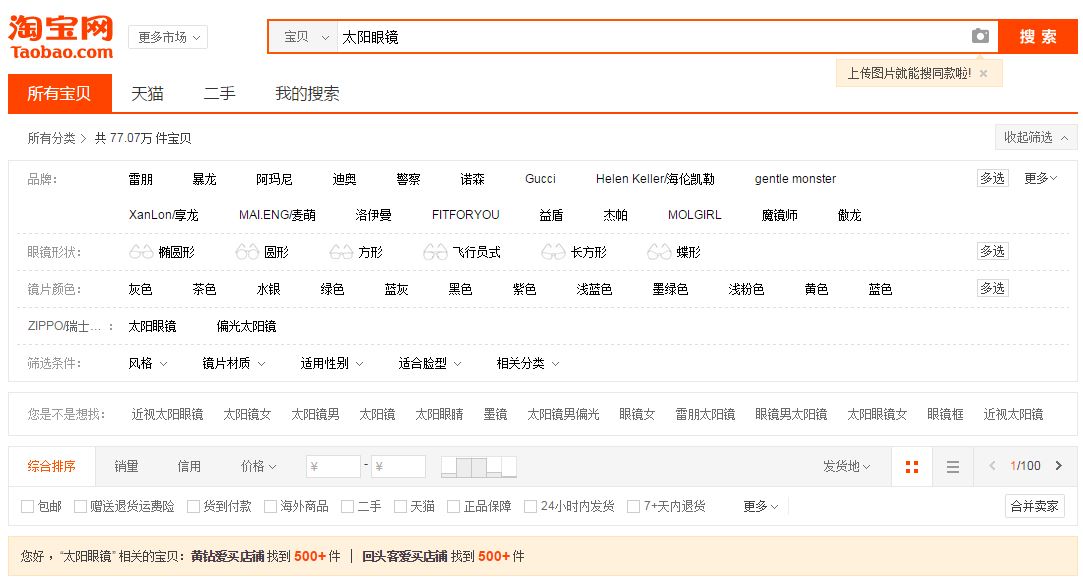Click the Taobao logo
The image size is (1083, 582).
click(x=61, y=37)
